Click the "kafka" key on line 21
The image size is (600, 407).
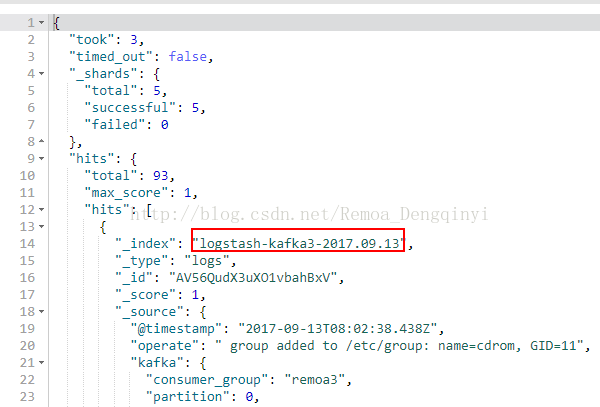[x=157, y=362]
